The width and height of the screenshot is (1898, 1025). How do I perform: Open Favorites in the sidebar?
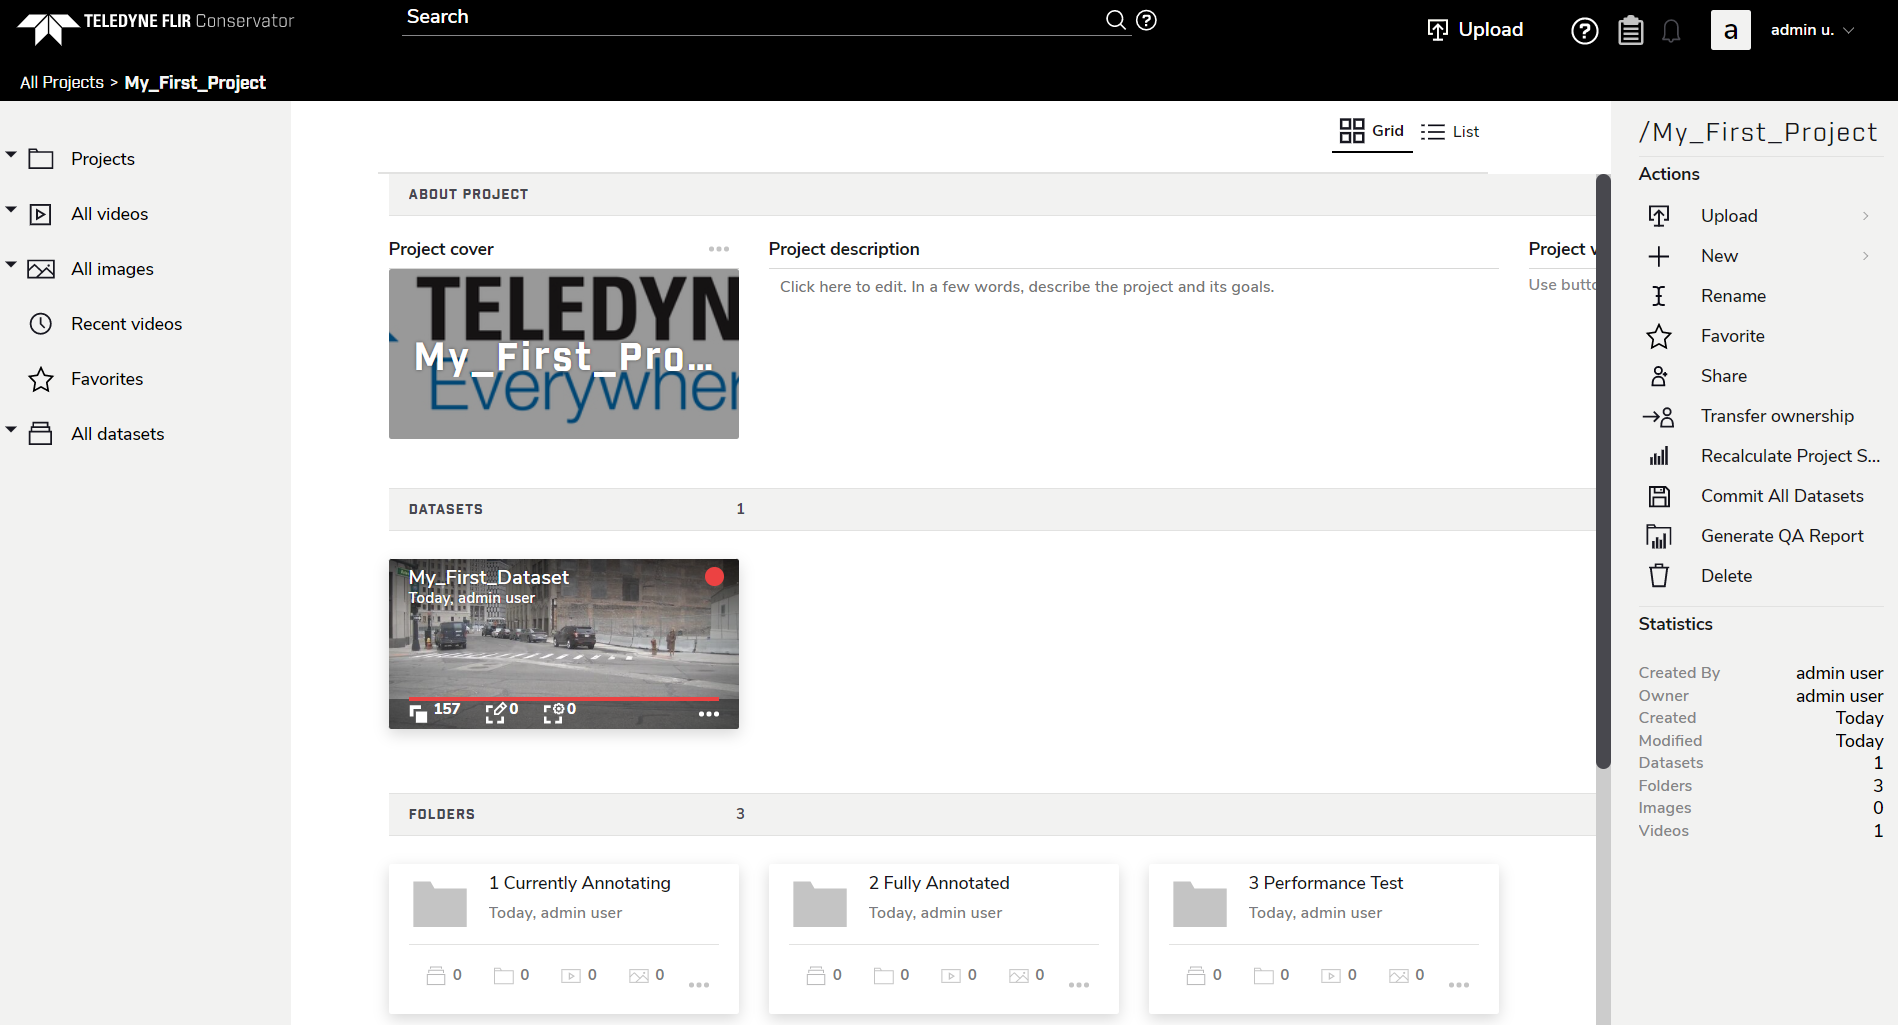[107, 379]
